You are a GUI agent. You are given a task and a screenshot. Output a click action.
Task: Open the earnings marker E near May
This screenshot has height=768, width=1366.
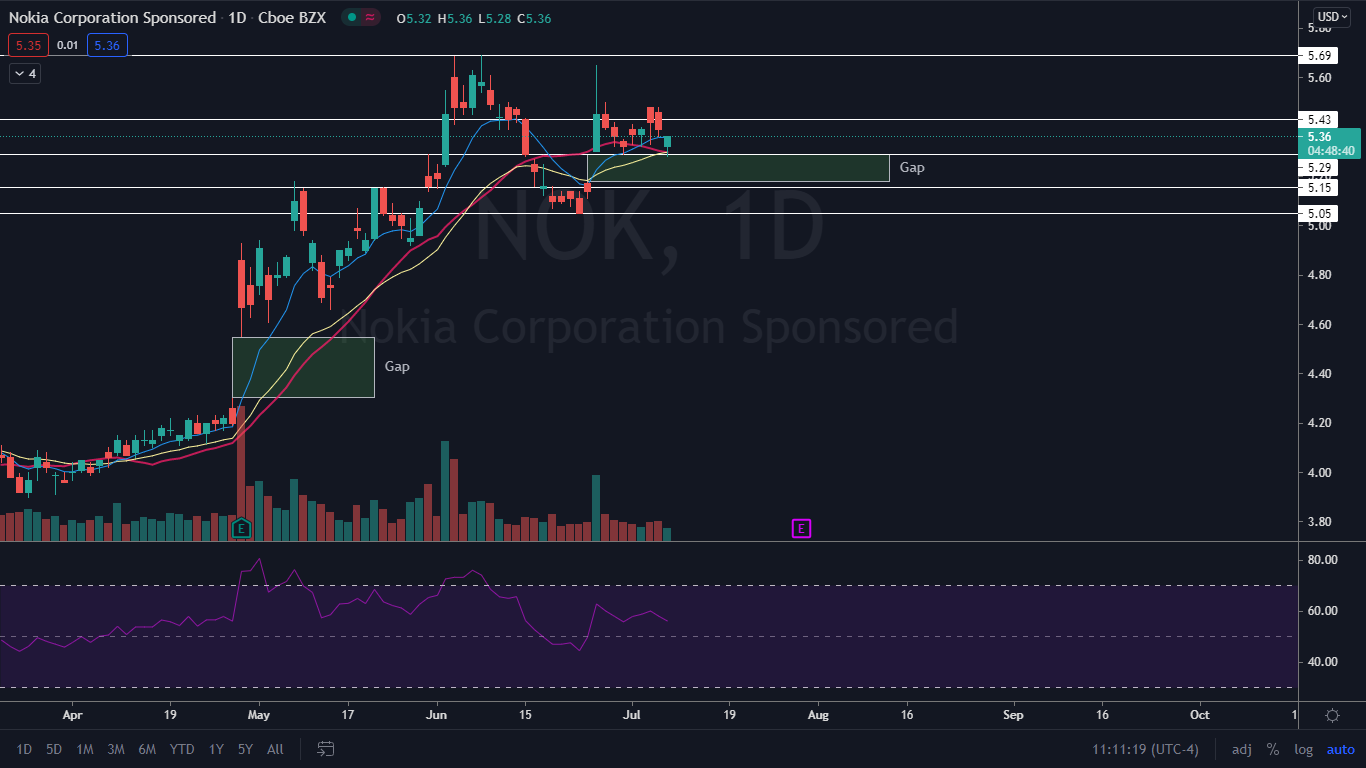(240, 528)
